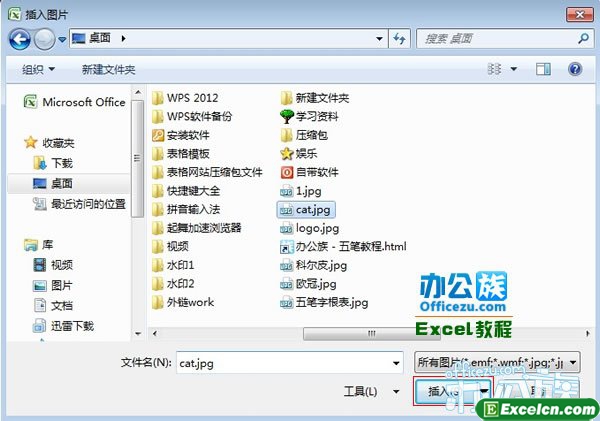600x421 pixels.
Task: Open the 工具(L) menu
Action: pyautogui.click(x=371, y=391)
